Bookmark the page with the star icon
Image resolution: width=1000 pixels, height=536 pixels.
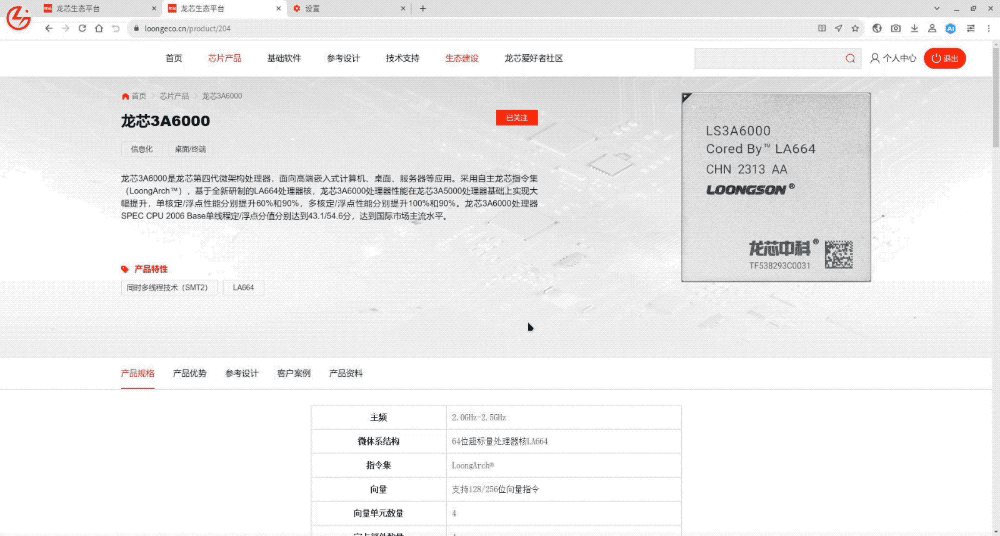[x=854, y=28]
